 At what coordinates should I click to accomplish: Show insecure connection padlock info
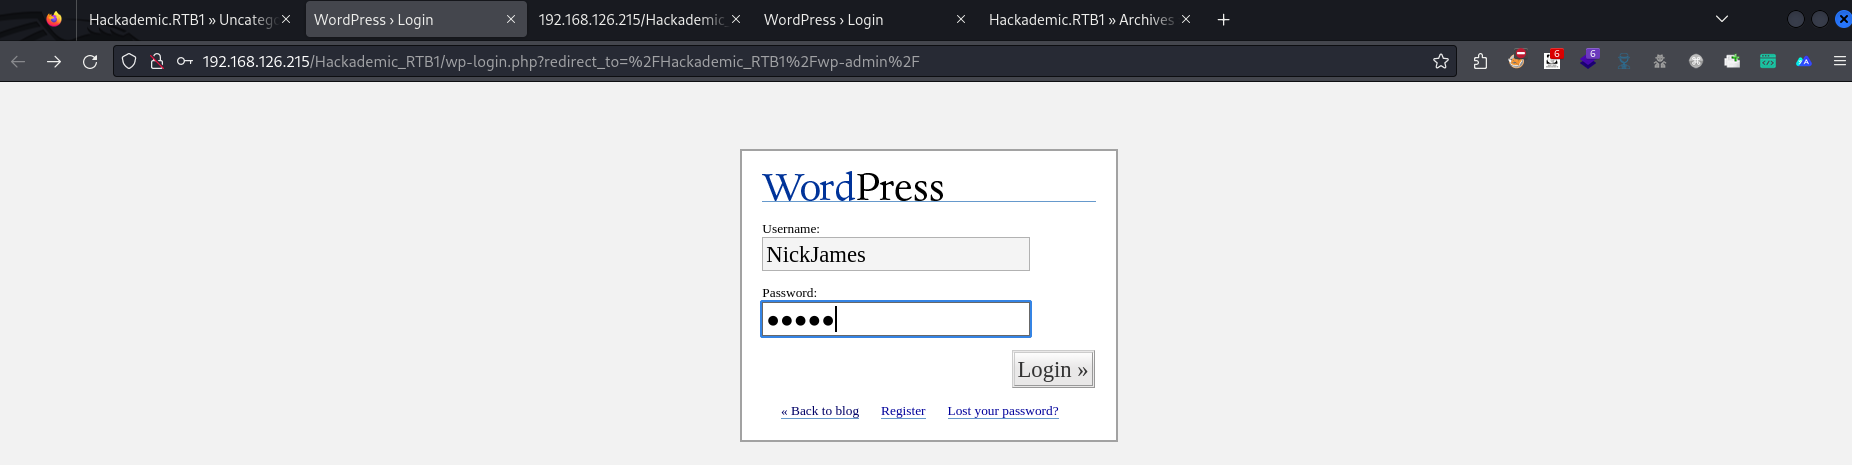pyautogui.click(x=156, y=61)
